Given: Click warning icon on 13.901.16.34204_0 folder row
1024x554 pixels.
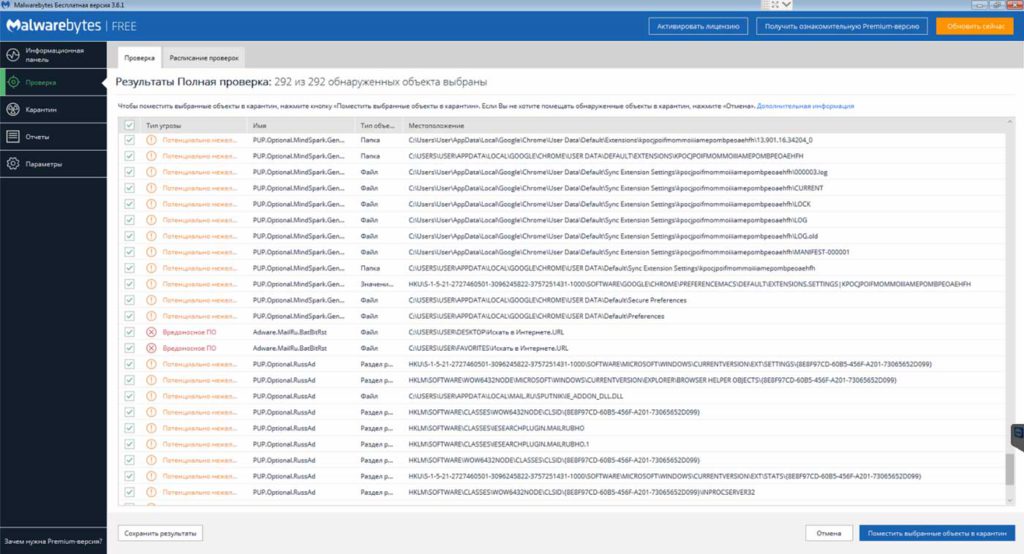Looking at the screenshot, I should 151,140.
